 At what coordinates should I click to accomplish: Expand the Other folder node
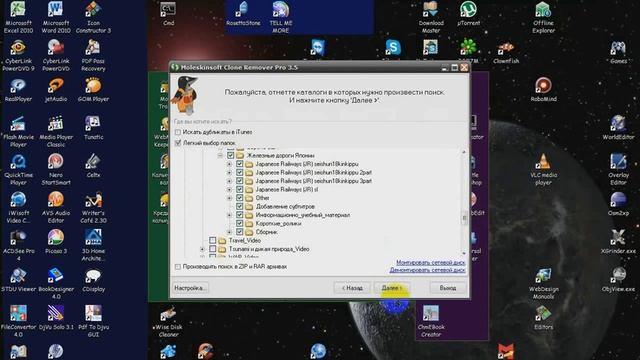(x=229, y=198)
